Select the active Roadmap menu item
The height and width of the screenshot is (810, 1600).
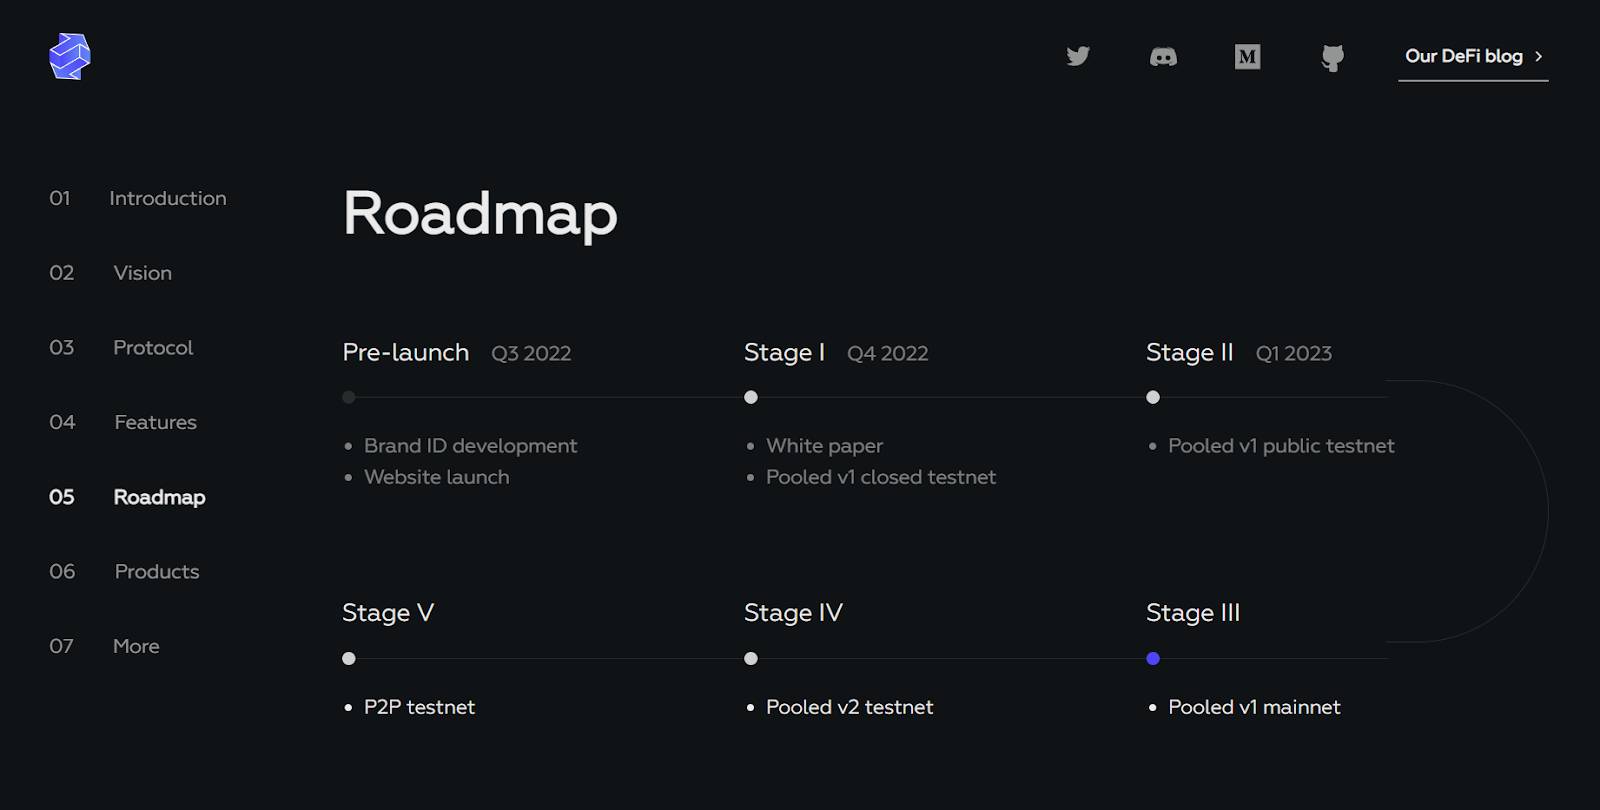[159, 497]
